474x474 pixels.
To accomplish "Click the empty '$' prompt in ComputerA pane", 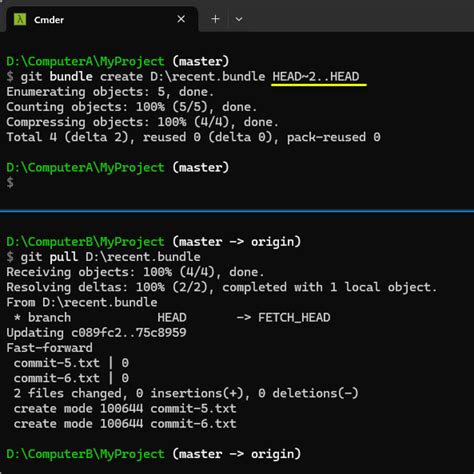I will pyautogui.click(x=10, y=183).
